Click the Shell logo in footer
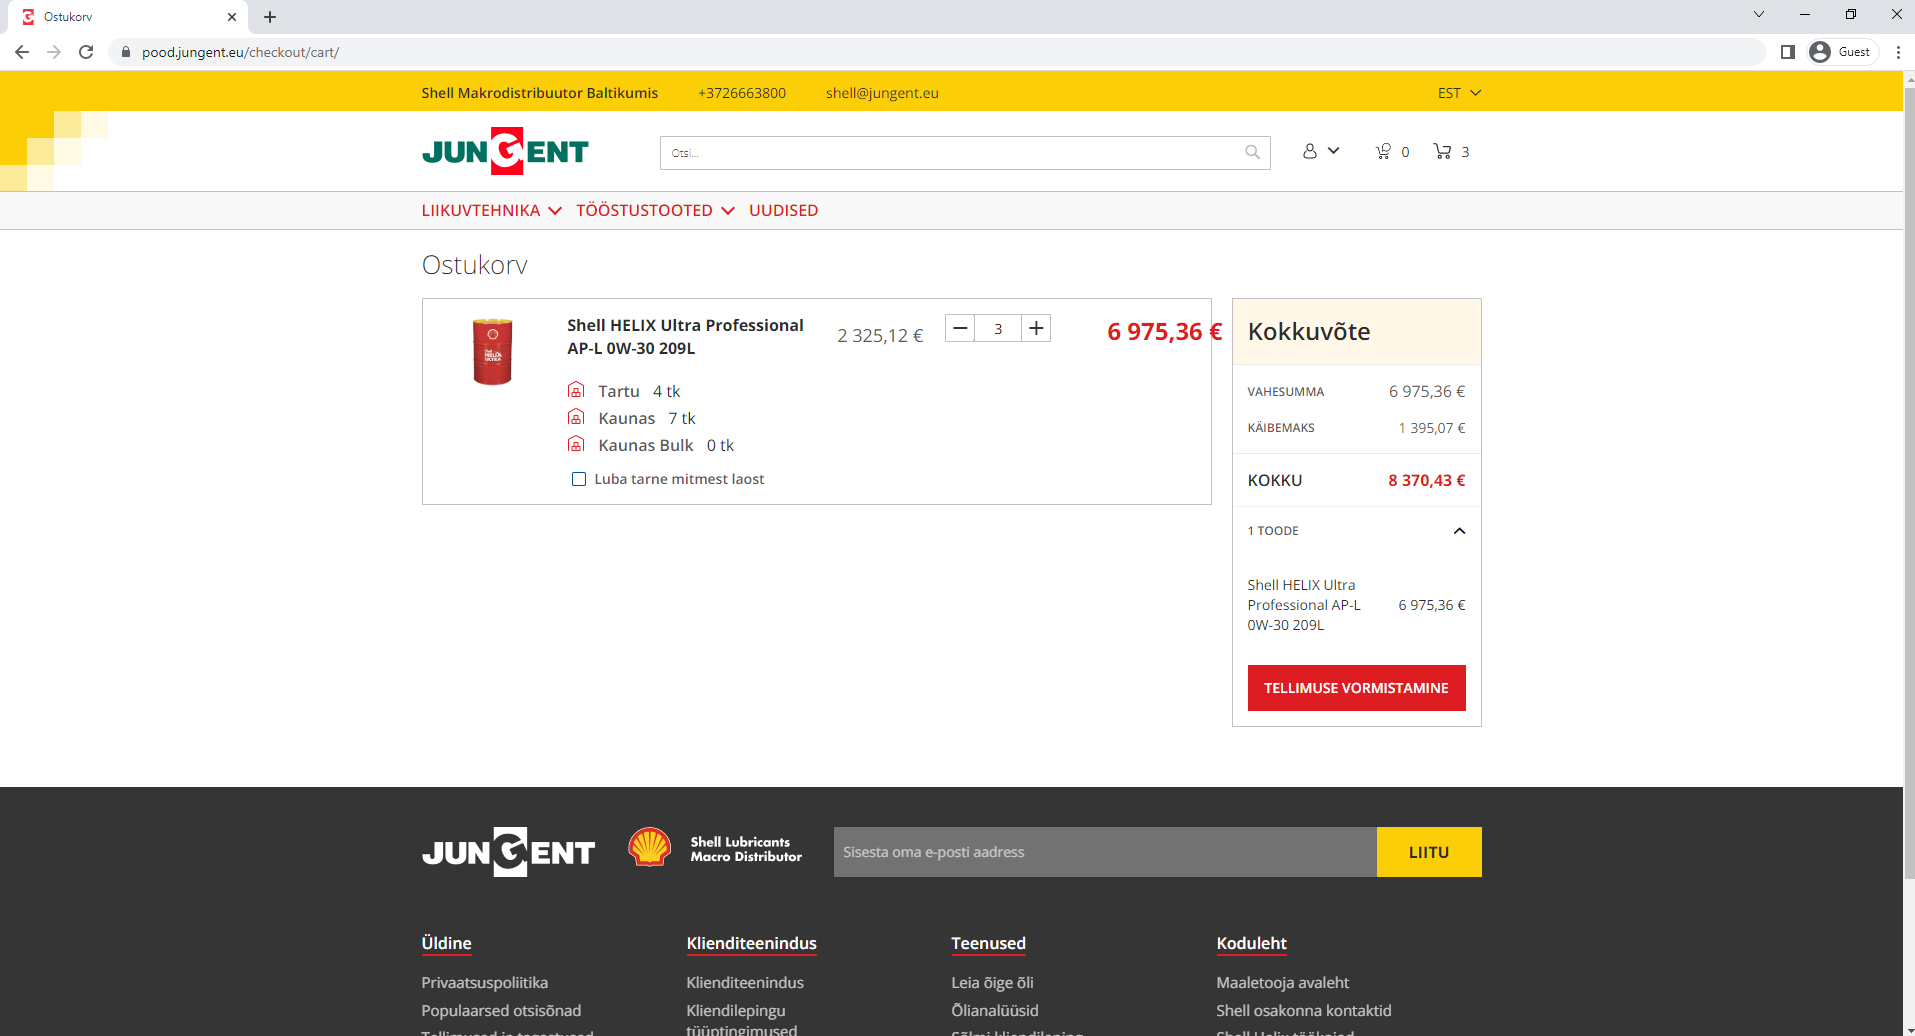The image size is (1915, 1036). [649, 848]
